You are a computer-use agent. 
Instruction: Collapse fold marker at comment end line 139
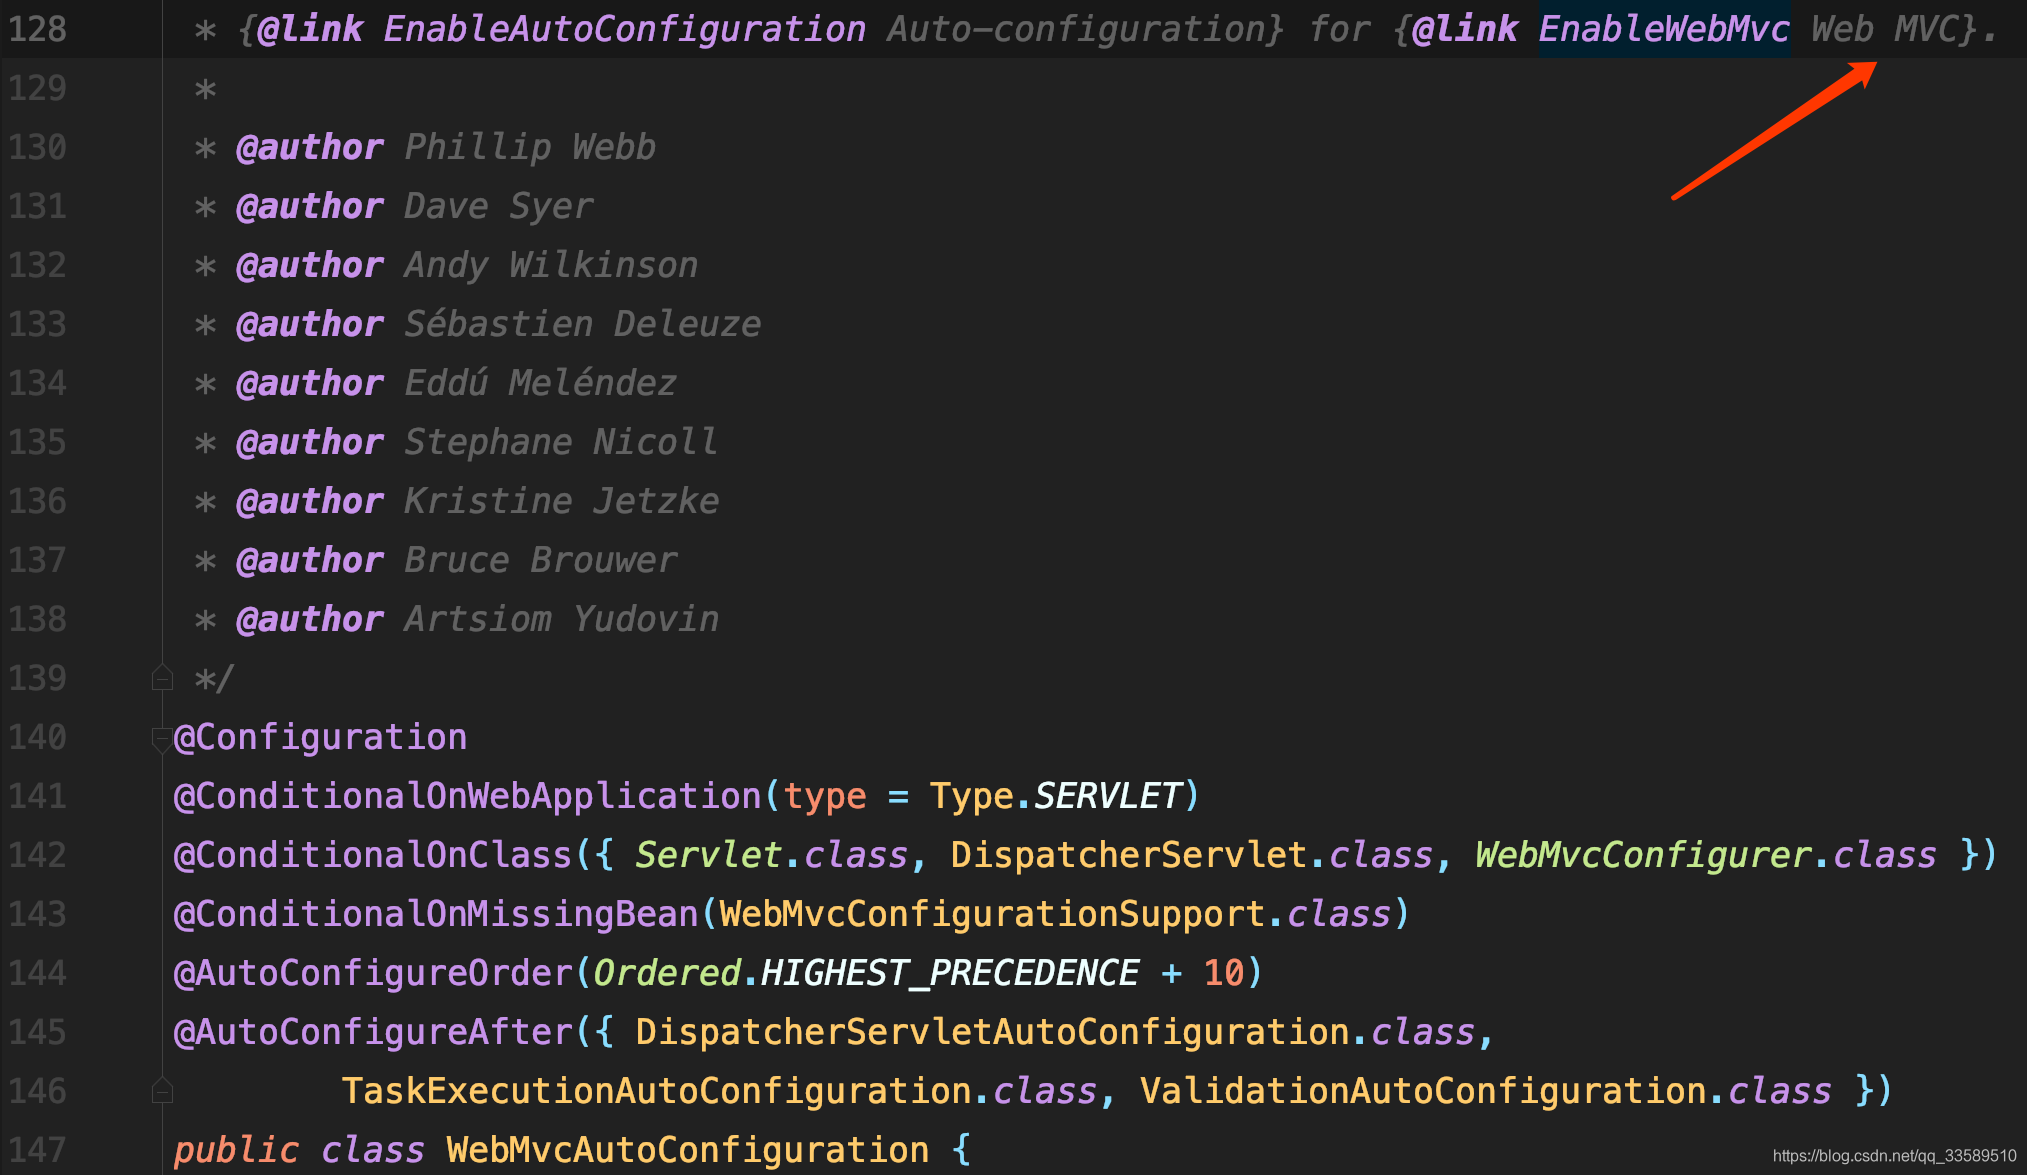(x=162, y=679)
